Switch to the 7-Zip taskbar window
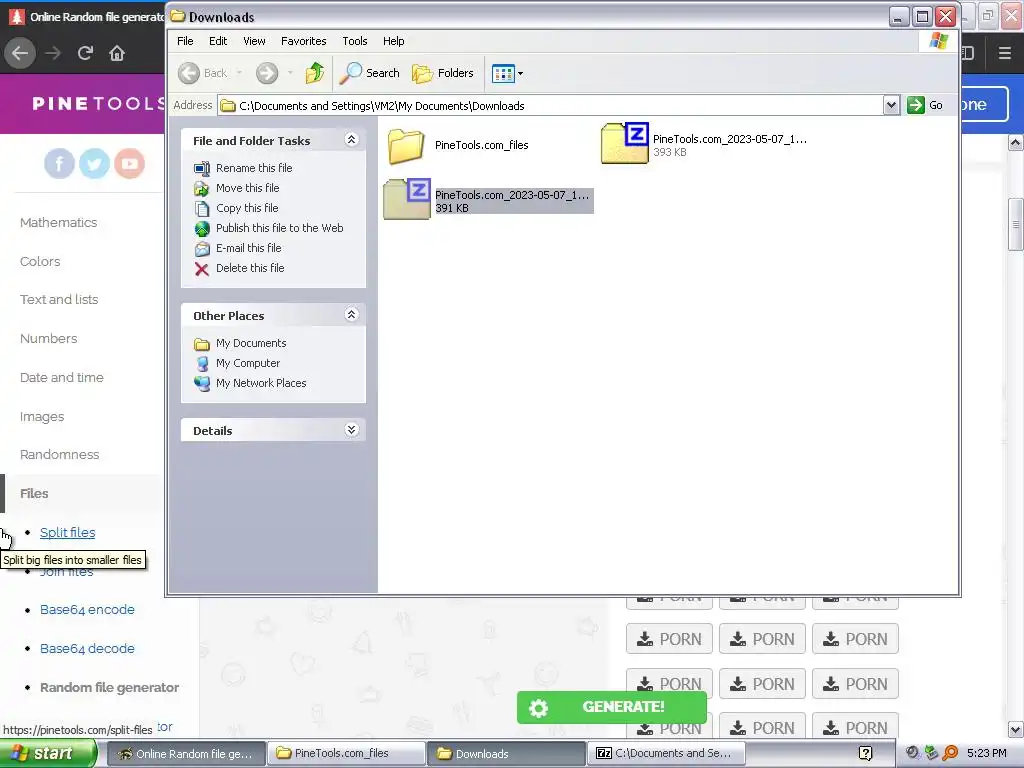The width and height of the screenshot is (1024, 768). click(666, 754)
